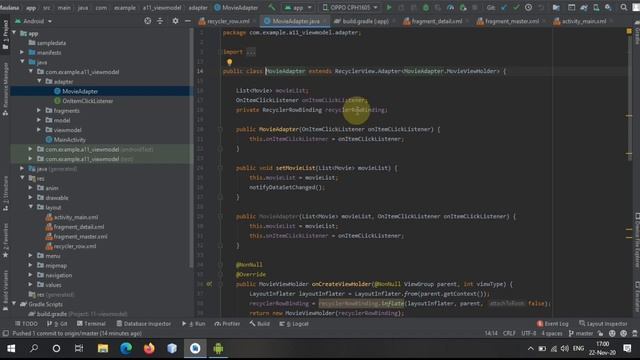
Task: Open Microsoft Edge from the taskbar
Action: [126, 348]
